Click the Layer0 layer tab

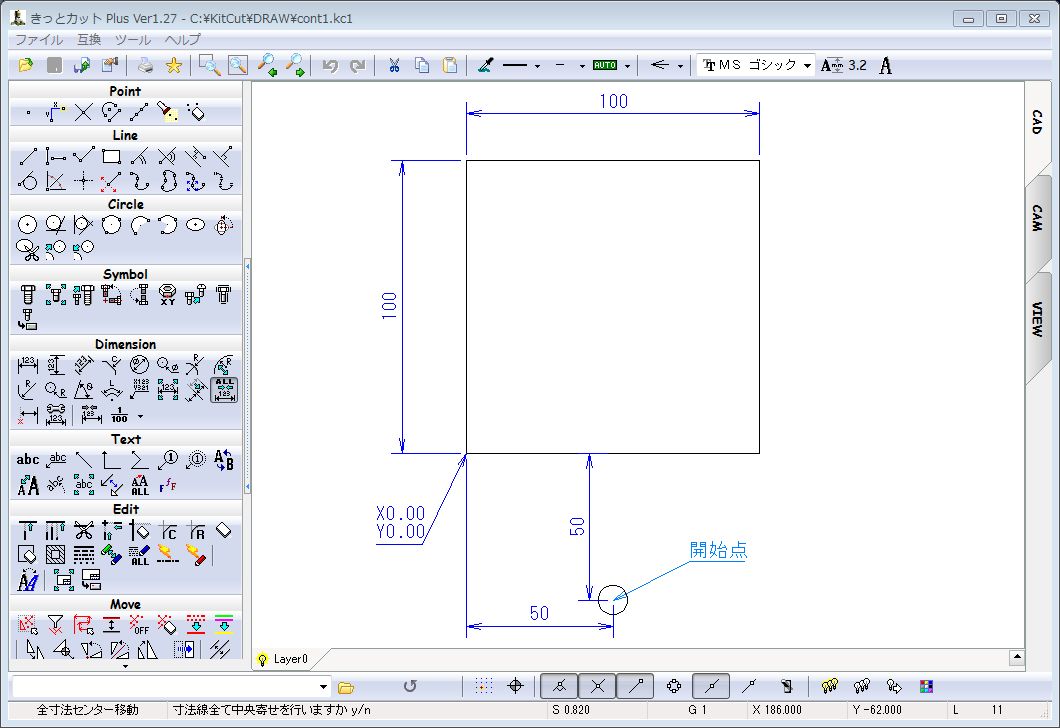pyautogui.click(x=291, y=659)
